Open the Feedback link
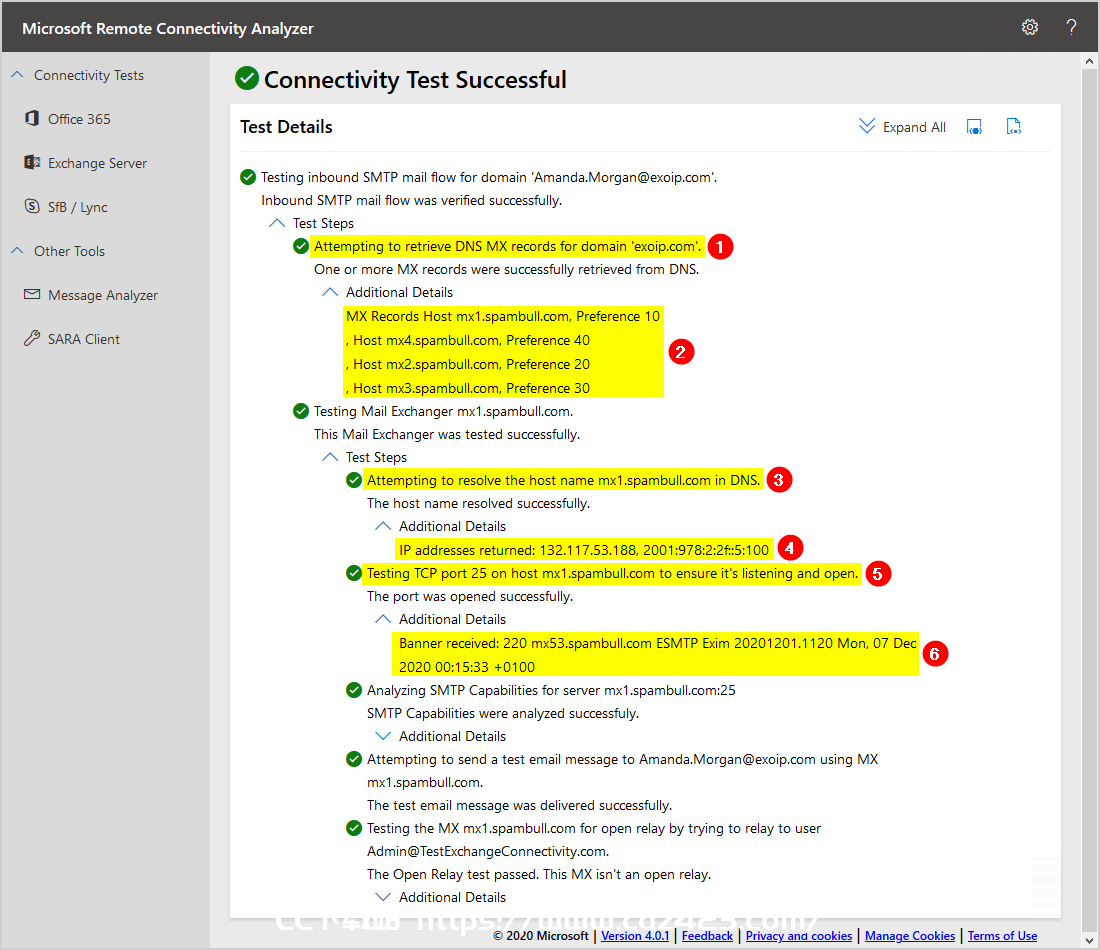 click(x=707, y=935)
